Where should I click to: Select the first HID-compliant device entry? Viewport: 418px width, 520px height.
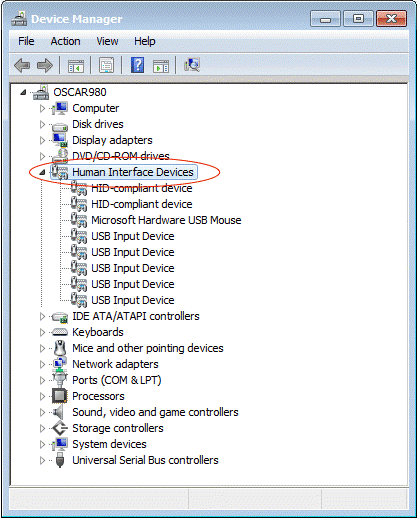coord(142,188)
